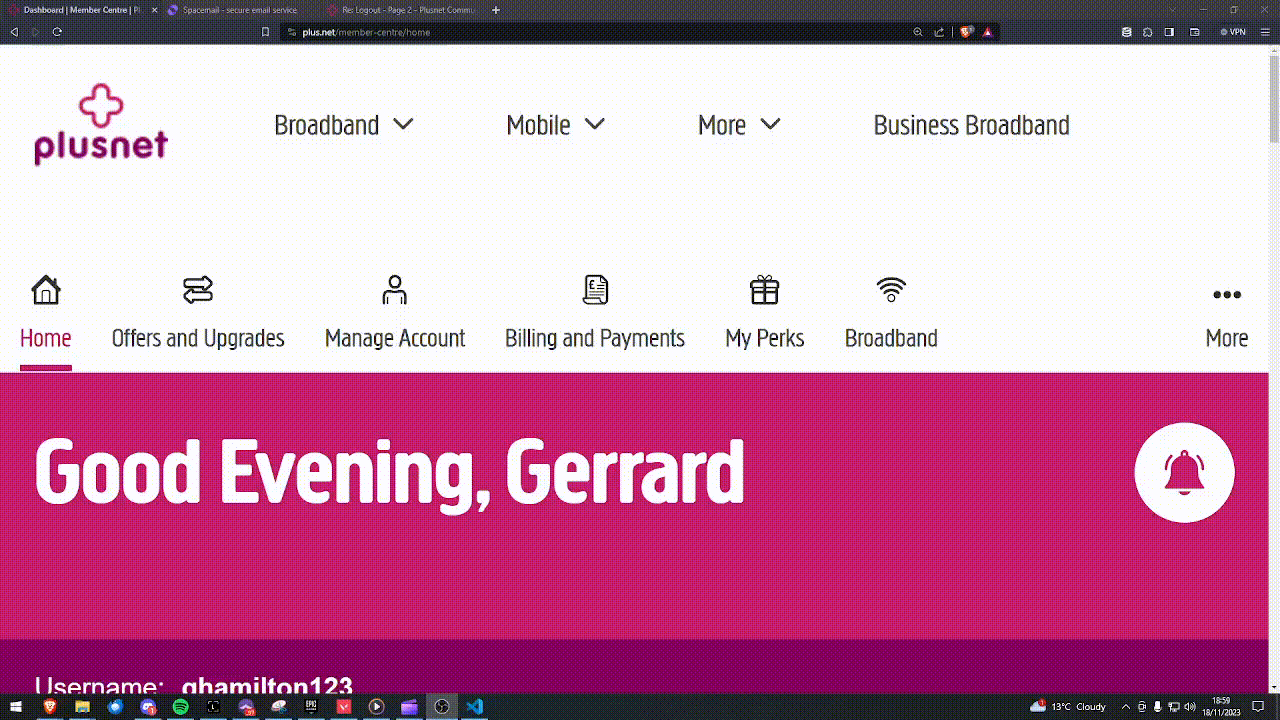Click the Business Broadband link
This screenshot has width=1280, height=720.
pyautogui.click(x=971, y=124)
